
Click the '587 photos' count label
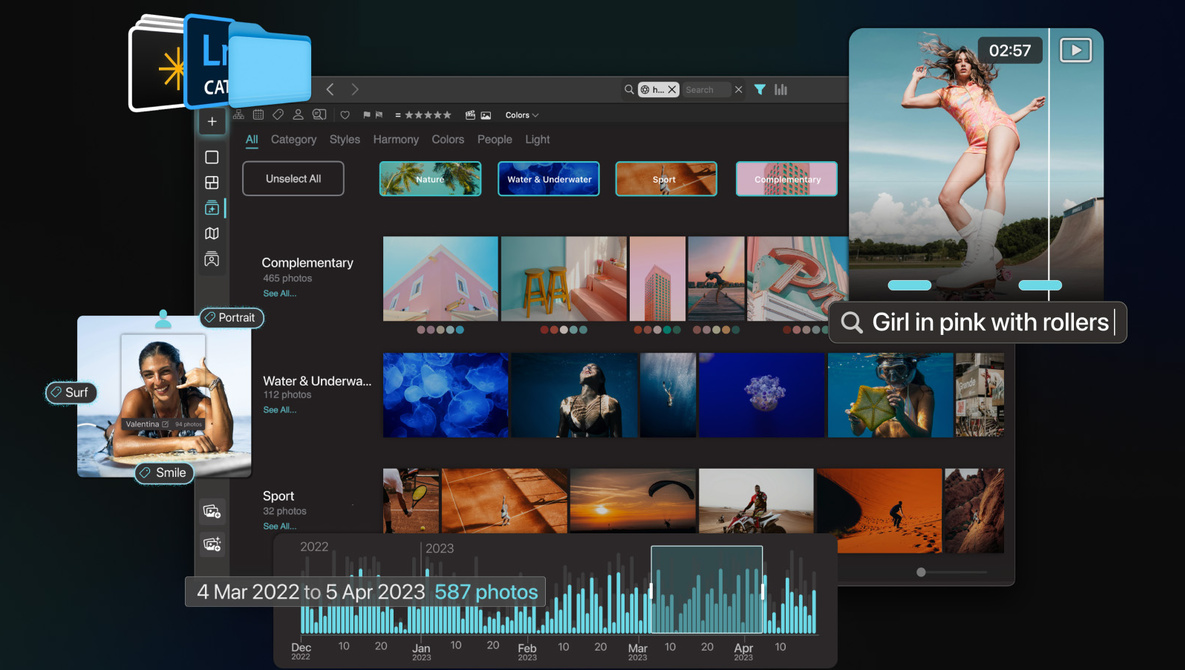pyautogui.click(x=486, y=592)
